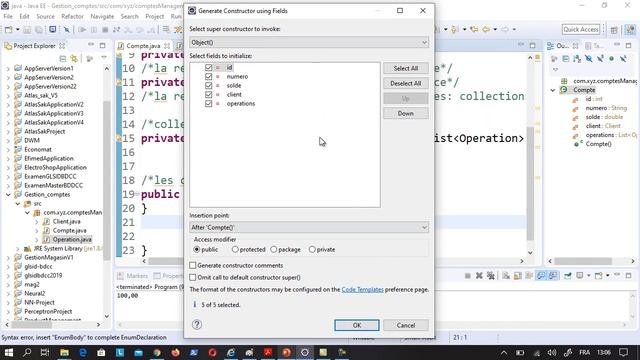Screen dimensions: 640x360
Task: Toggle the client field checkbox
Action: [209, 94]
